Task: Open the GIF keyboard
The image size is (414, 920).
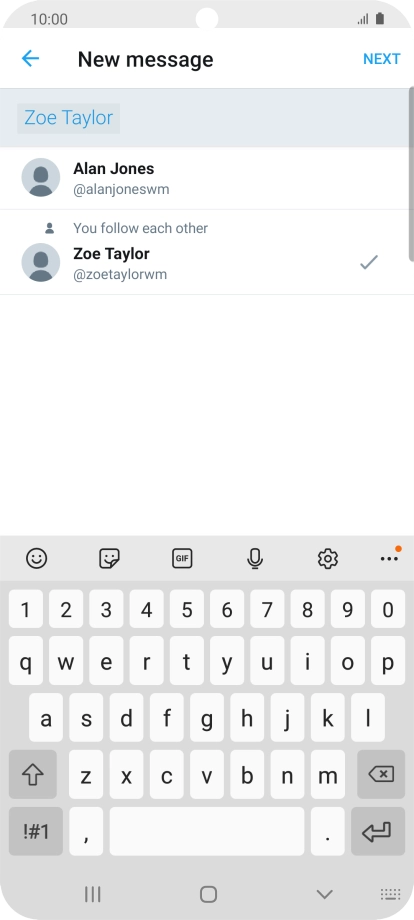Action: click(x=182, y=559)
